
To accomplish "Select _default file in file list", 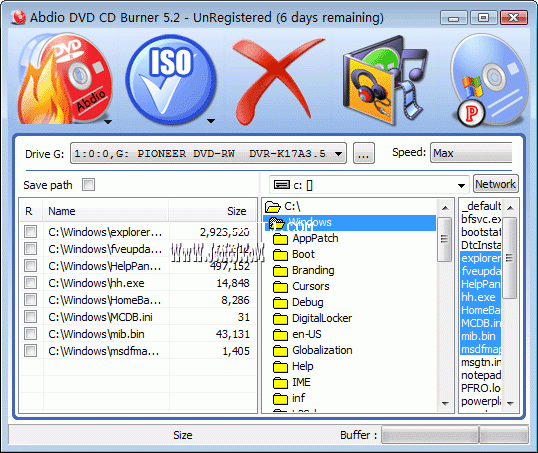I will click(481, 206).
